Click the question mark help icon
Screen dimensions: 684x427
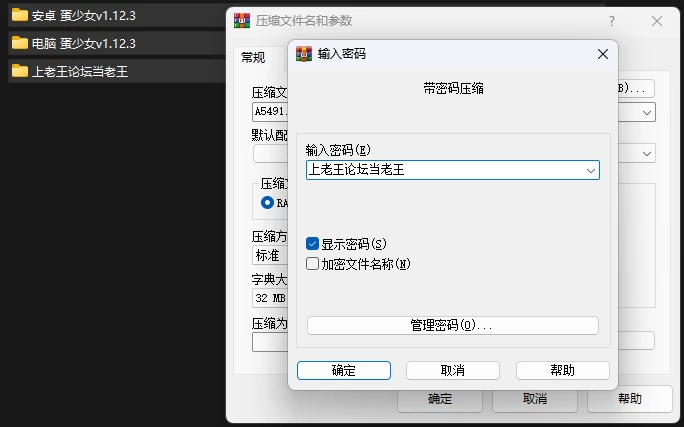point(612,21)
